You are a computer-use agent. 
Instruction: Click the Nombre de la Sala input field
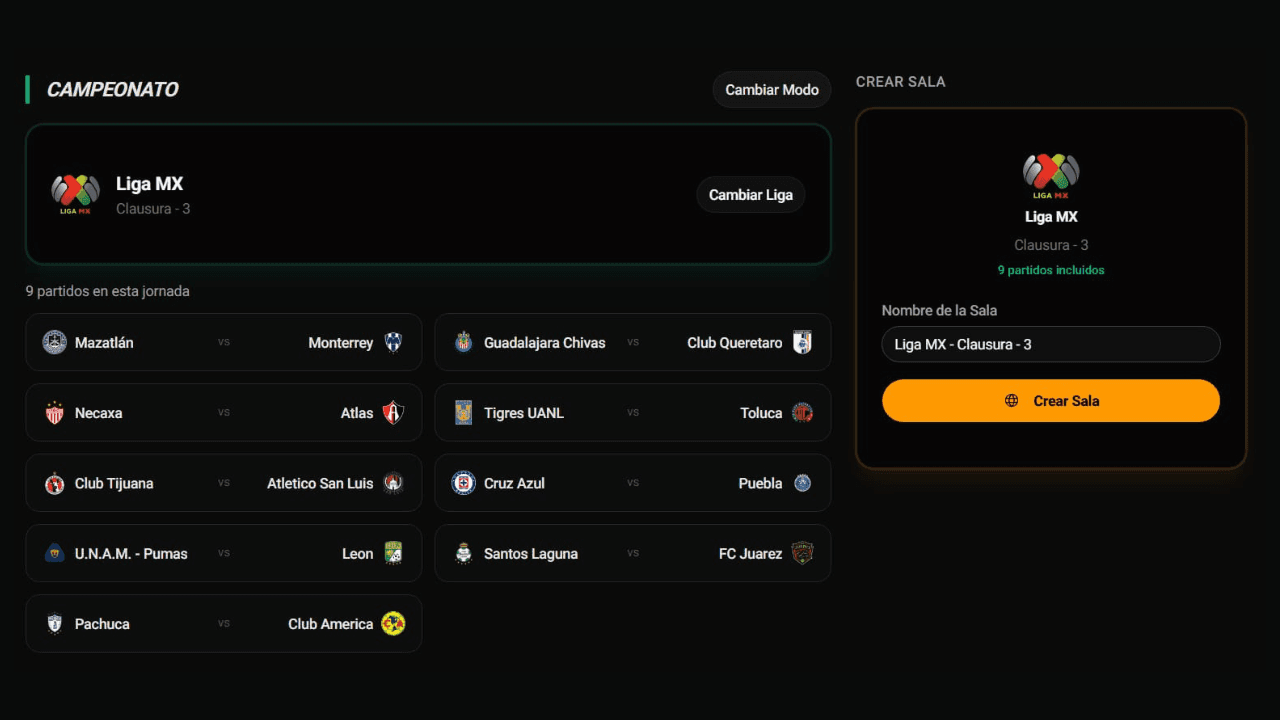click(x=1051, y=344)
